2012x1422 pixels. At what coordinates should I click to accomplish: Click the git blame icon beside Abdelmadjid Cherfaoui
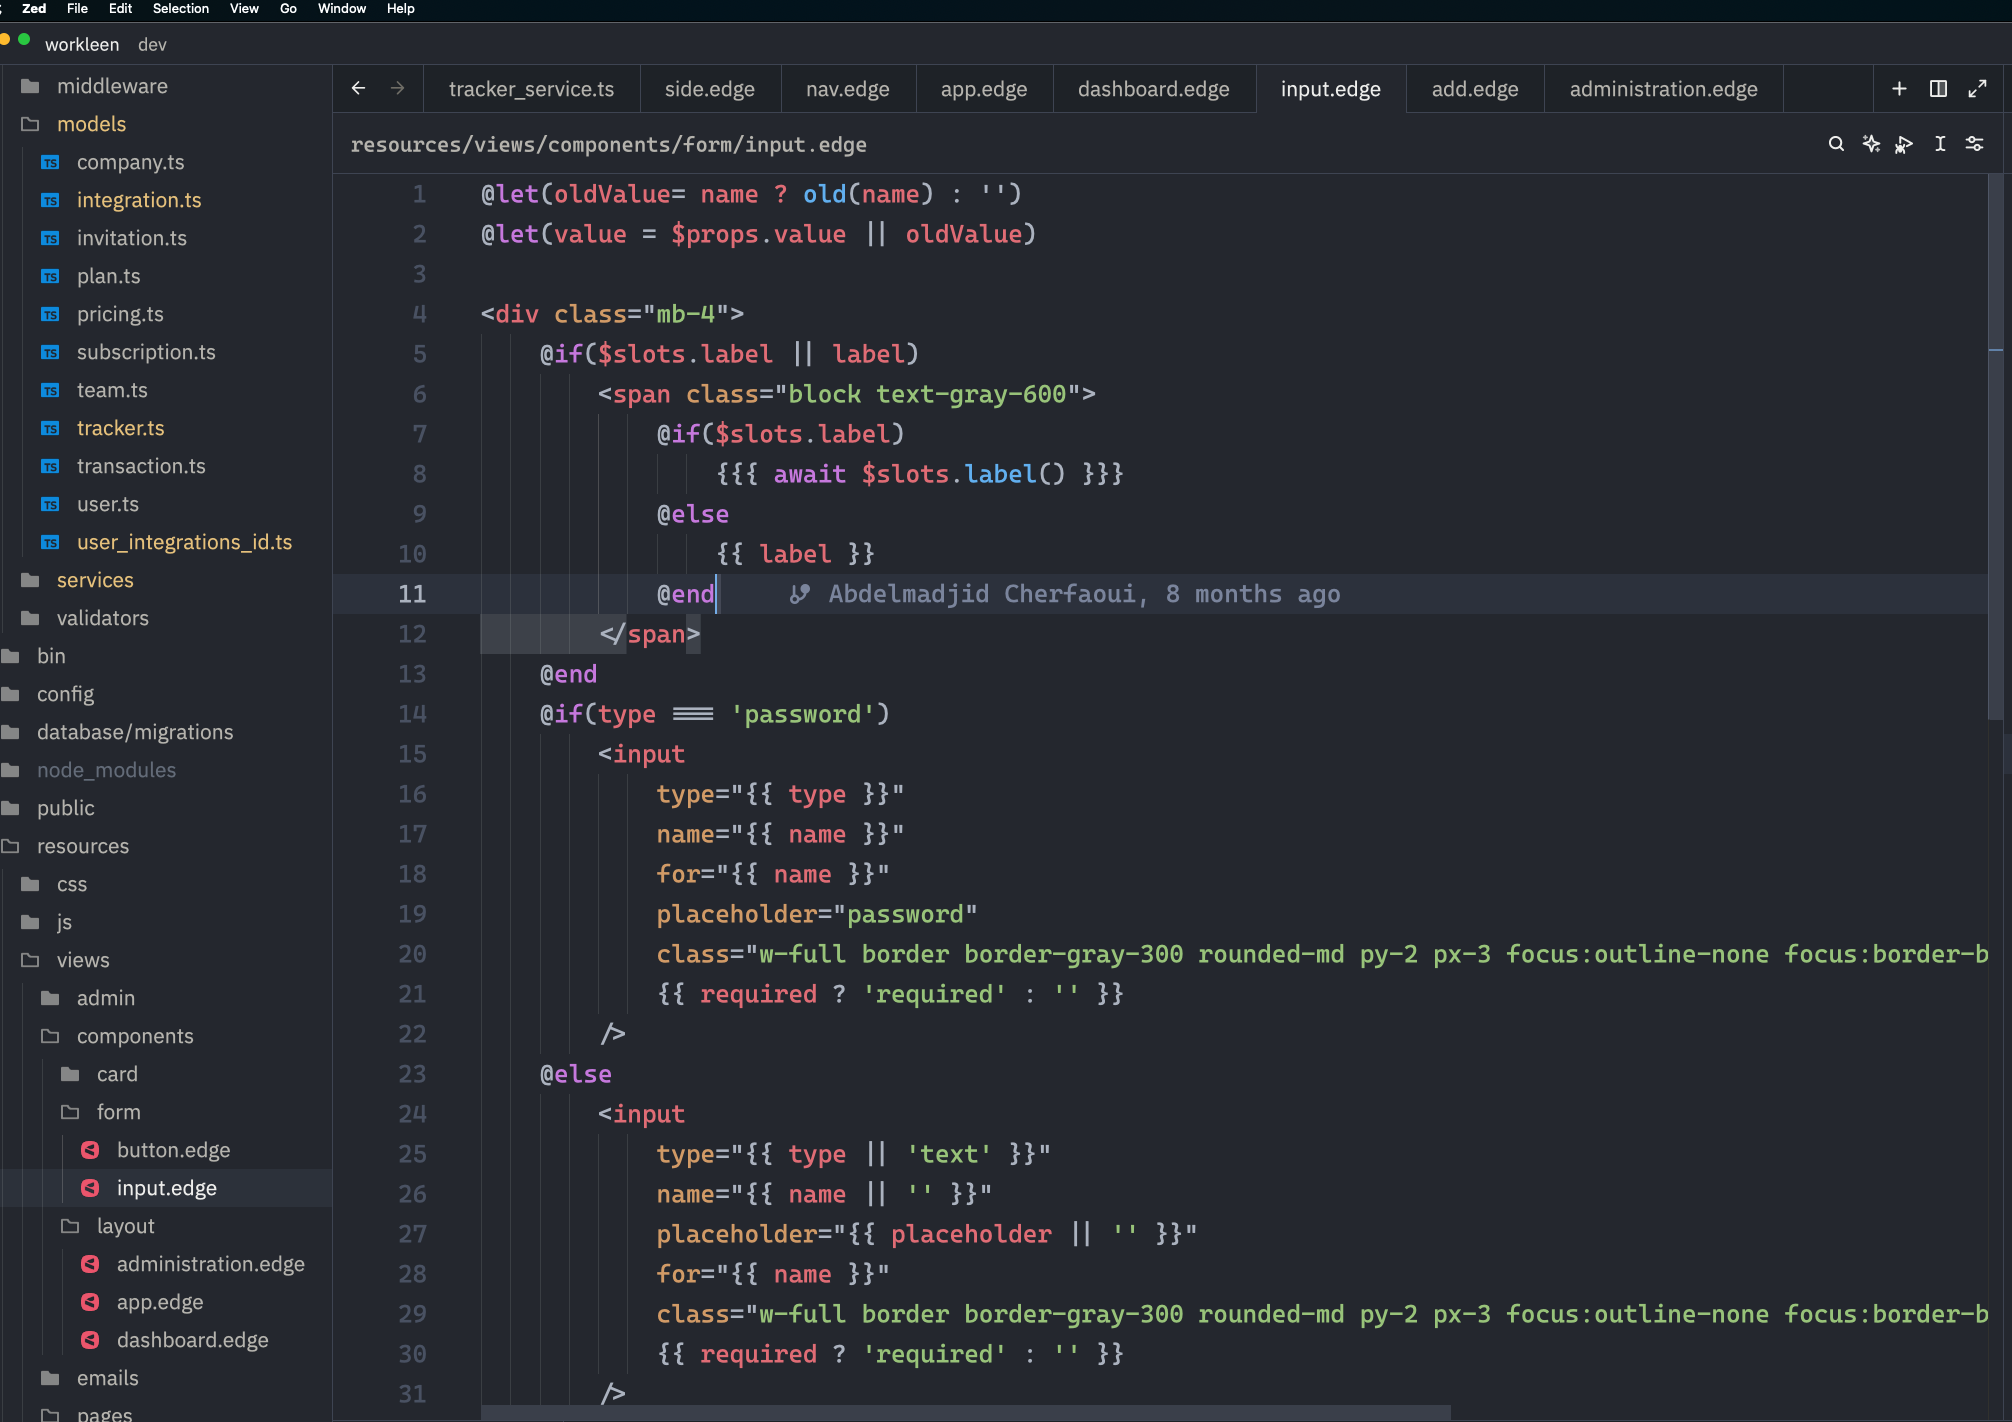799,594
